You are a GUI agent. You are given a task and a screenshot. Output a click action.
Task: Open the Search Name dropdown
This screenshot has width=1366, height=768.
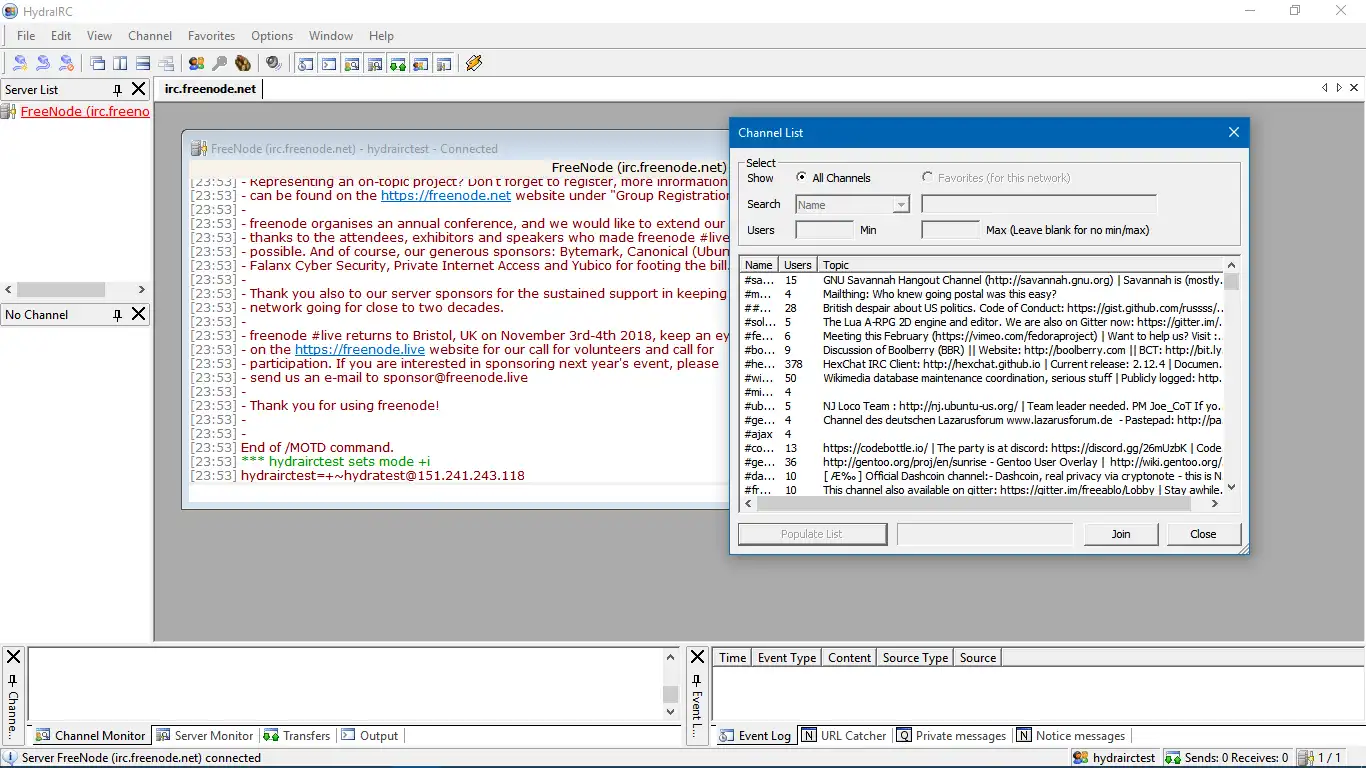click(x=901, y=205)
